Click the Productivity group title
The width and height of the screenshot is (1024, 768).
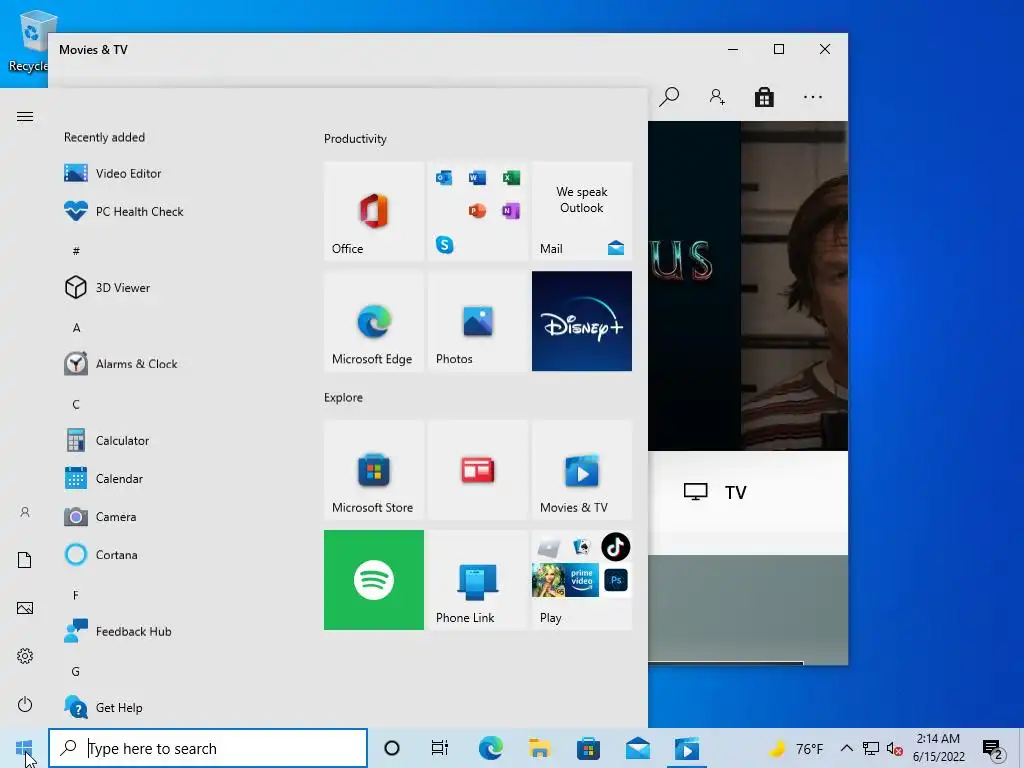pos(355,138)
